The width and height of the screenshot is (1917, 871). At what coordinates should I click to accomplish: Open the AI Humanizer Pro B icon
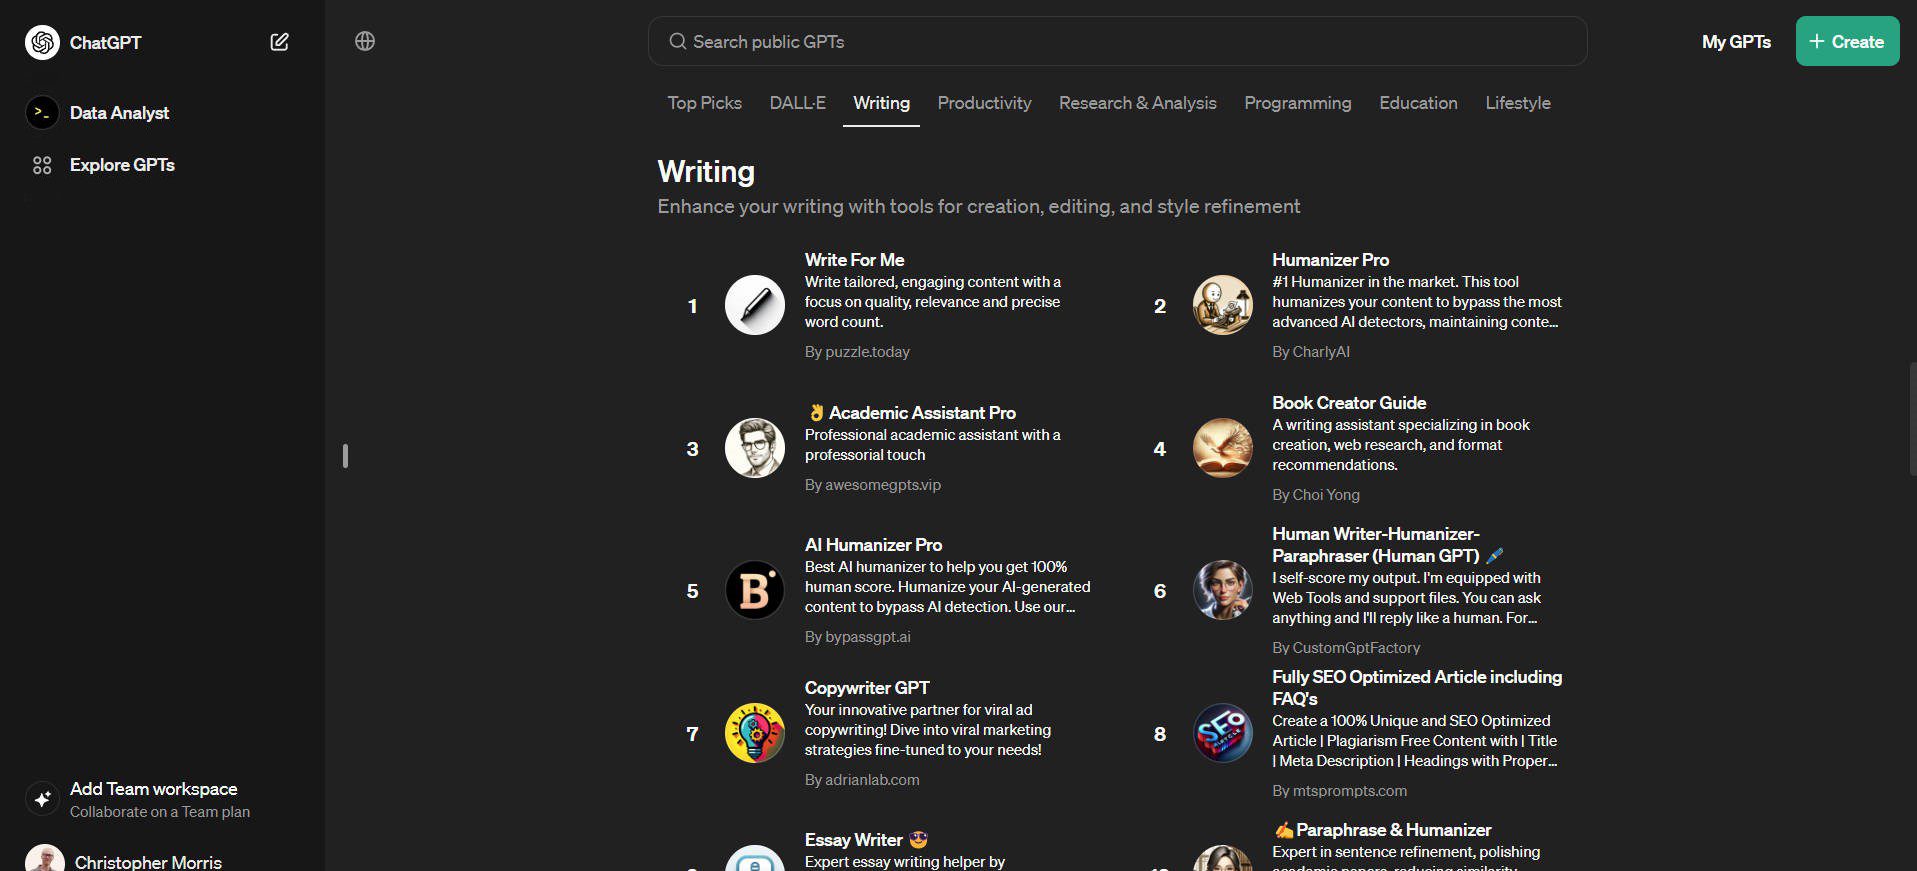click(754, 590)
